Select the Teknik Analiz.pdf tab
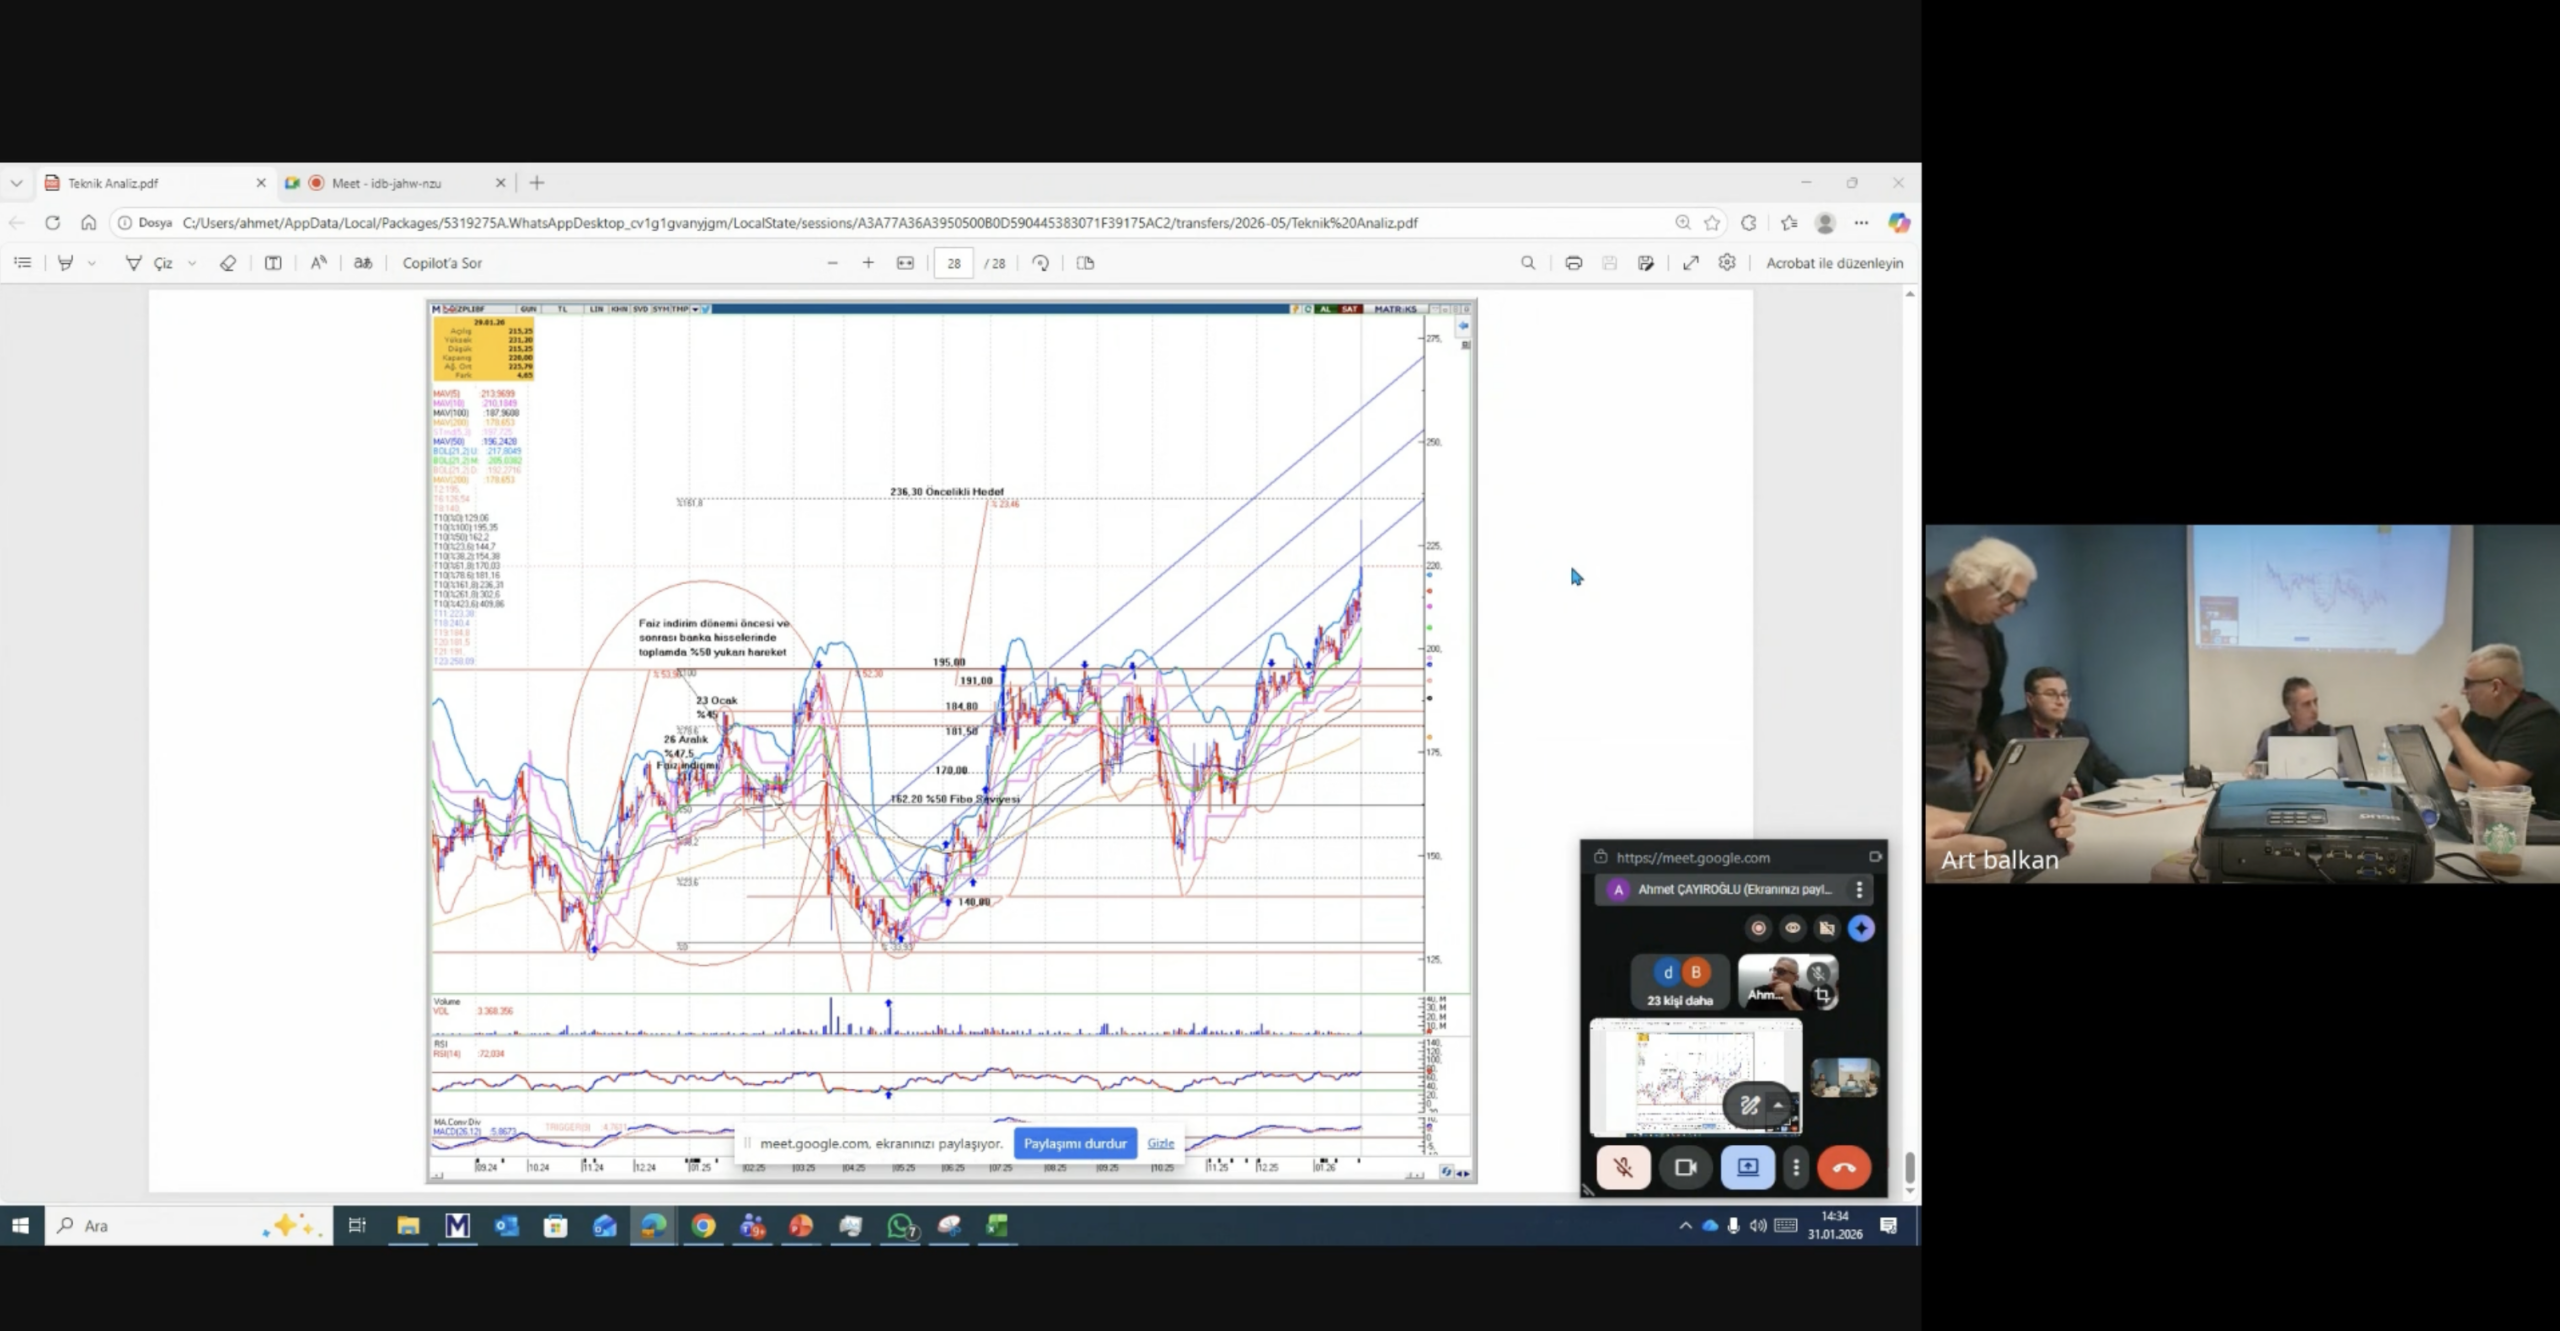Screen dimensions: 2560x1331 [x=113, y=183]
